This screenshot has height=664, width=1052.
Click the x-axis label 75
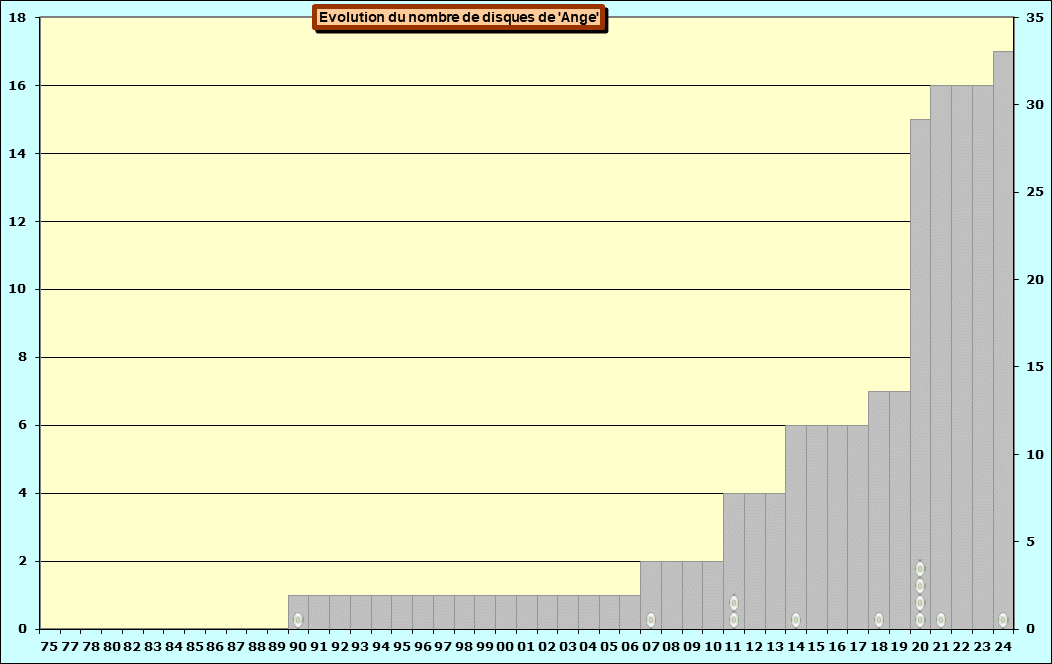(x=49, y=646)
